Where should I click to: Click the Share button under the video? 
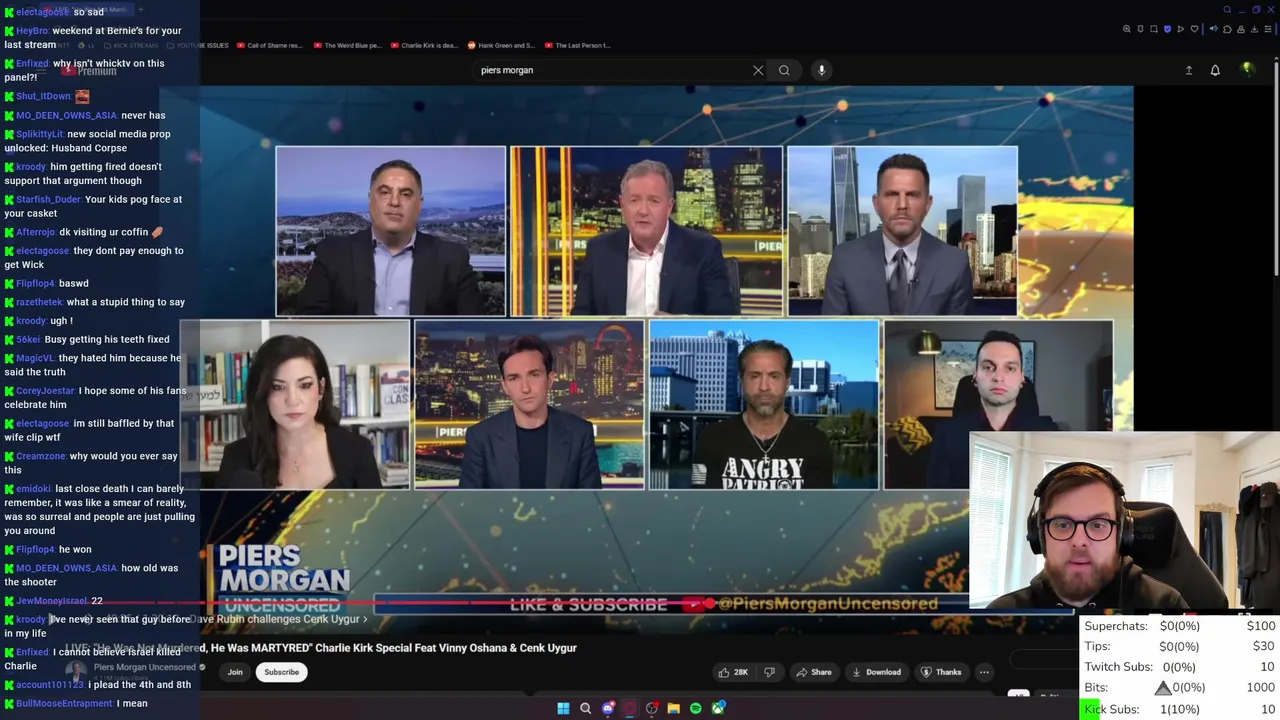(x=813, y=672)
